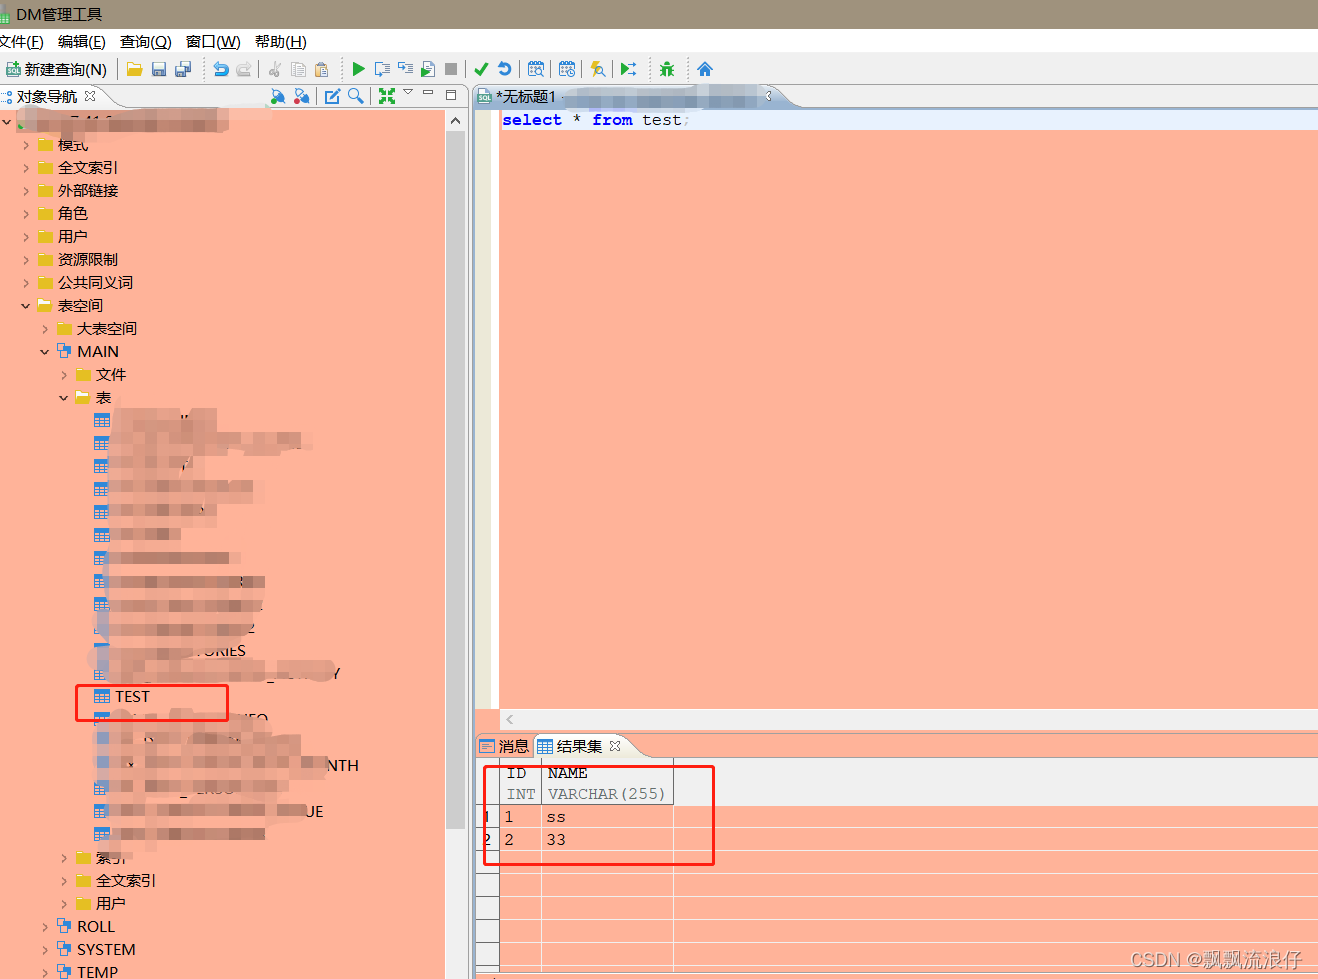The height and width of the screenshot is (979, 1318).
Task: Click the edit pencil icon in 对象导航 panel
Action: tap(332, 96)
